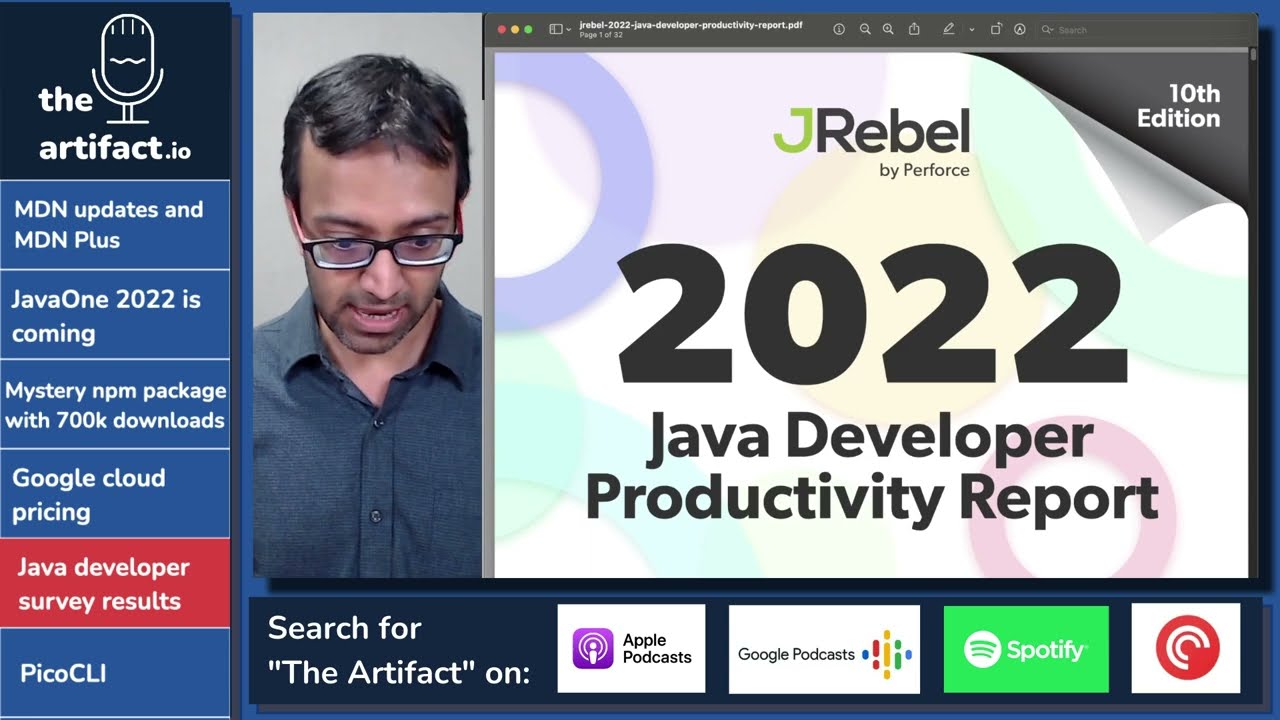Select the 'PicoCLI' topic
1280x720 pixels.
(x=115, y=673)
